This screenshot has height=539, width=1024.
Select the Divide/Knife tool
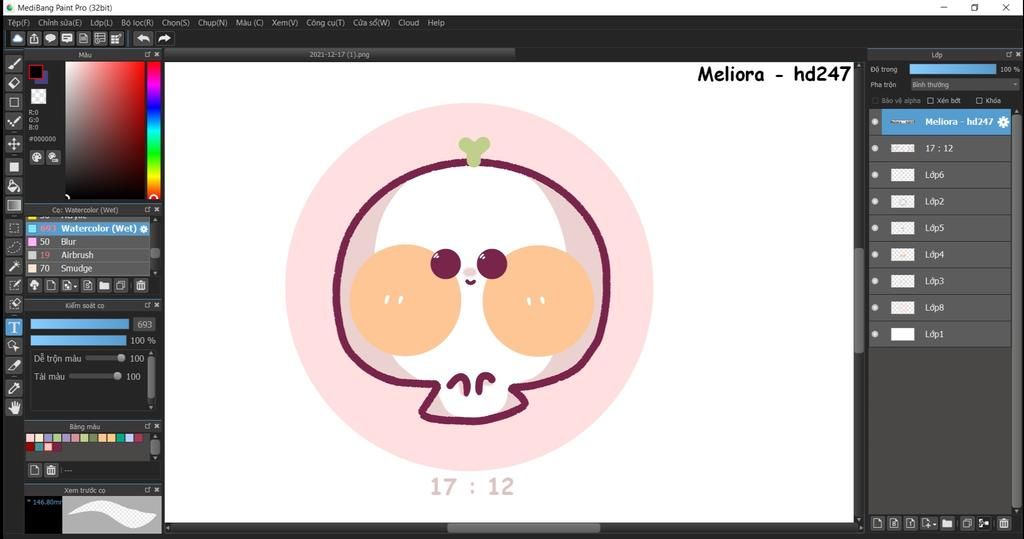[14, 365]
